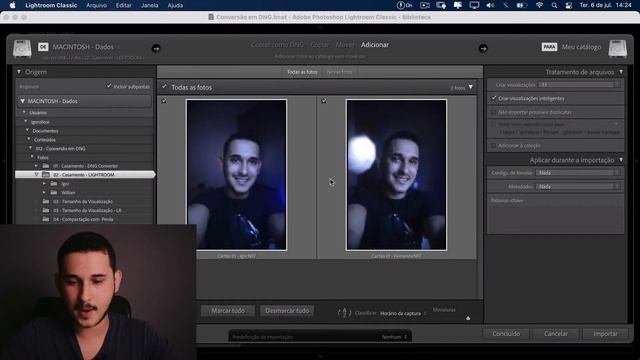This screenshot has width=640, height=360.
Task: Toggle Adicionar à coleção checkbox
Action: (494, 145)
